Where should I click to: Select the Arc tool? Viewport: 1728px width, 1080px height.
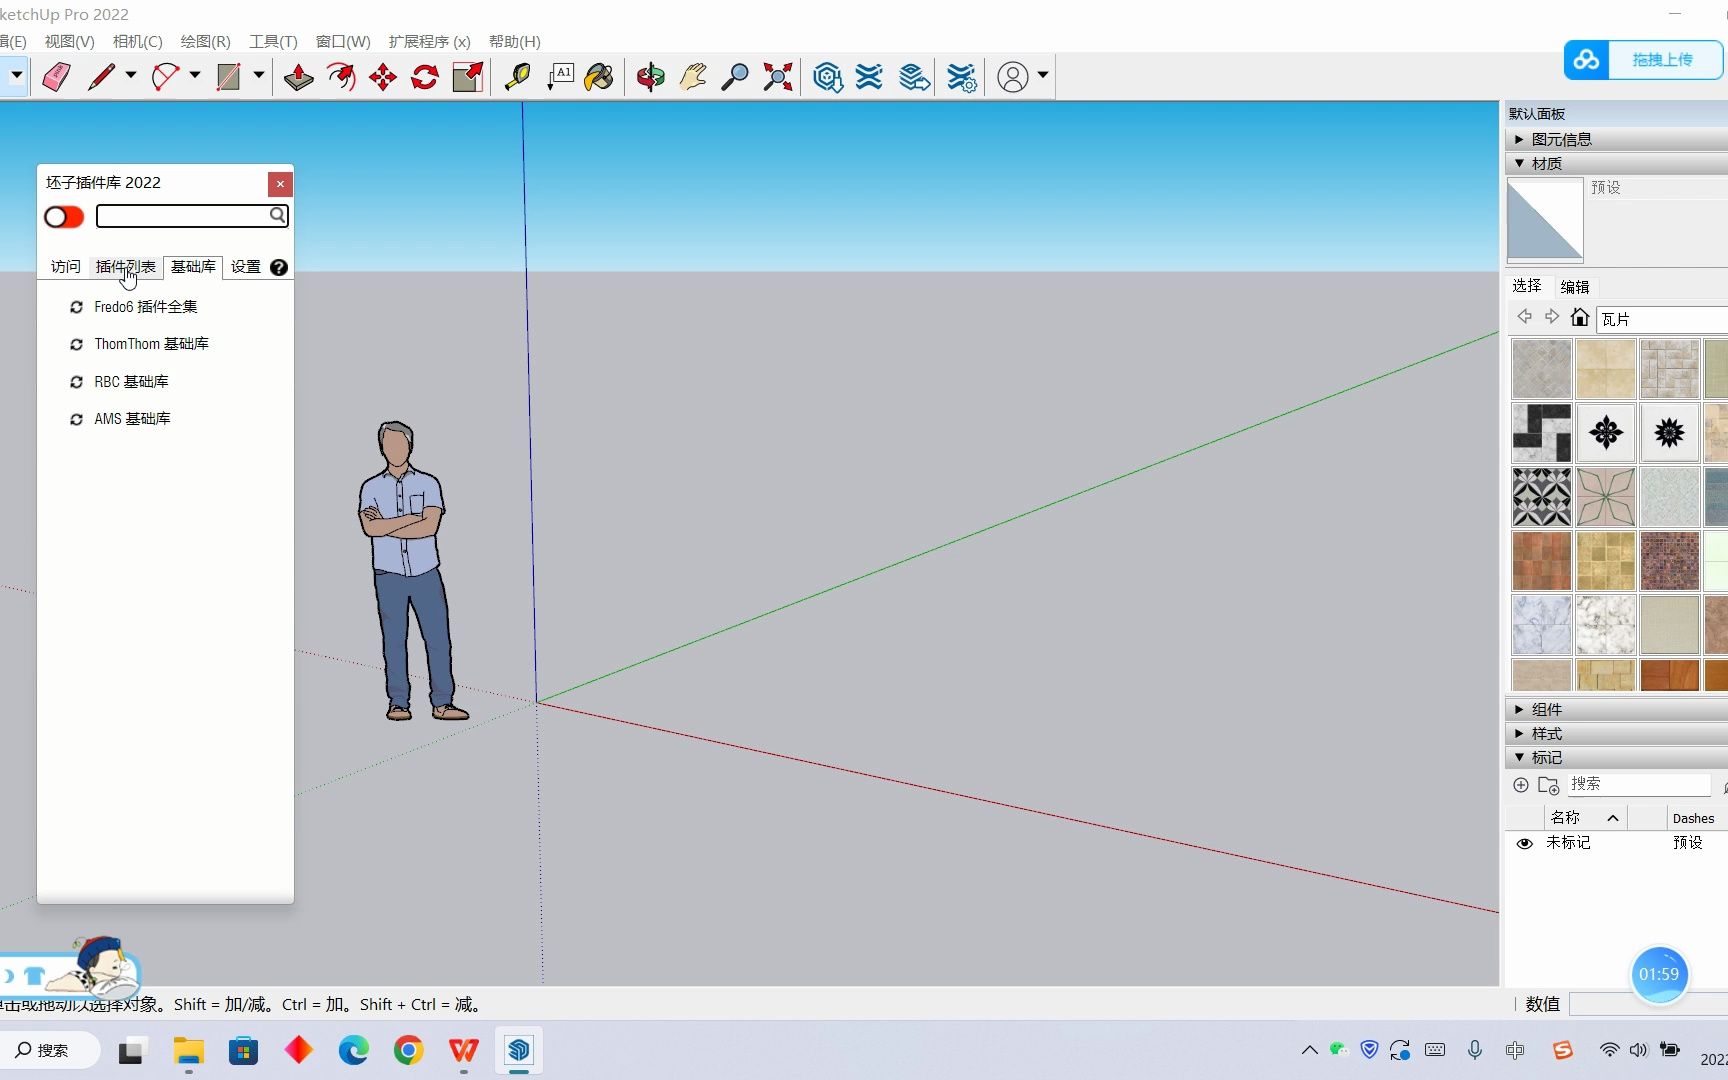tap(165, 77)
